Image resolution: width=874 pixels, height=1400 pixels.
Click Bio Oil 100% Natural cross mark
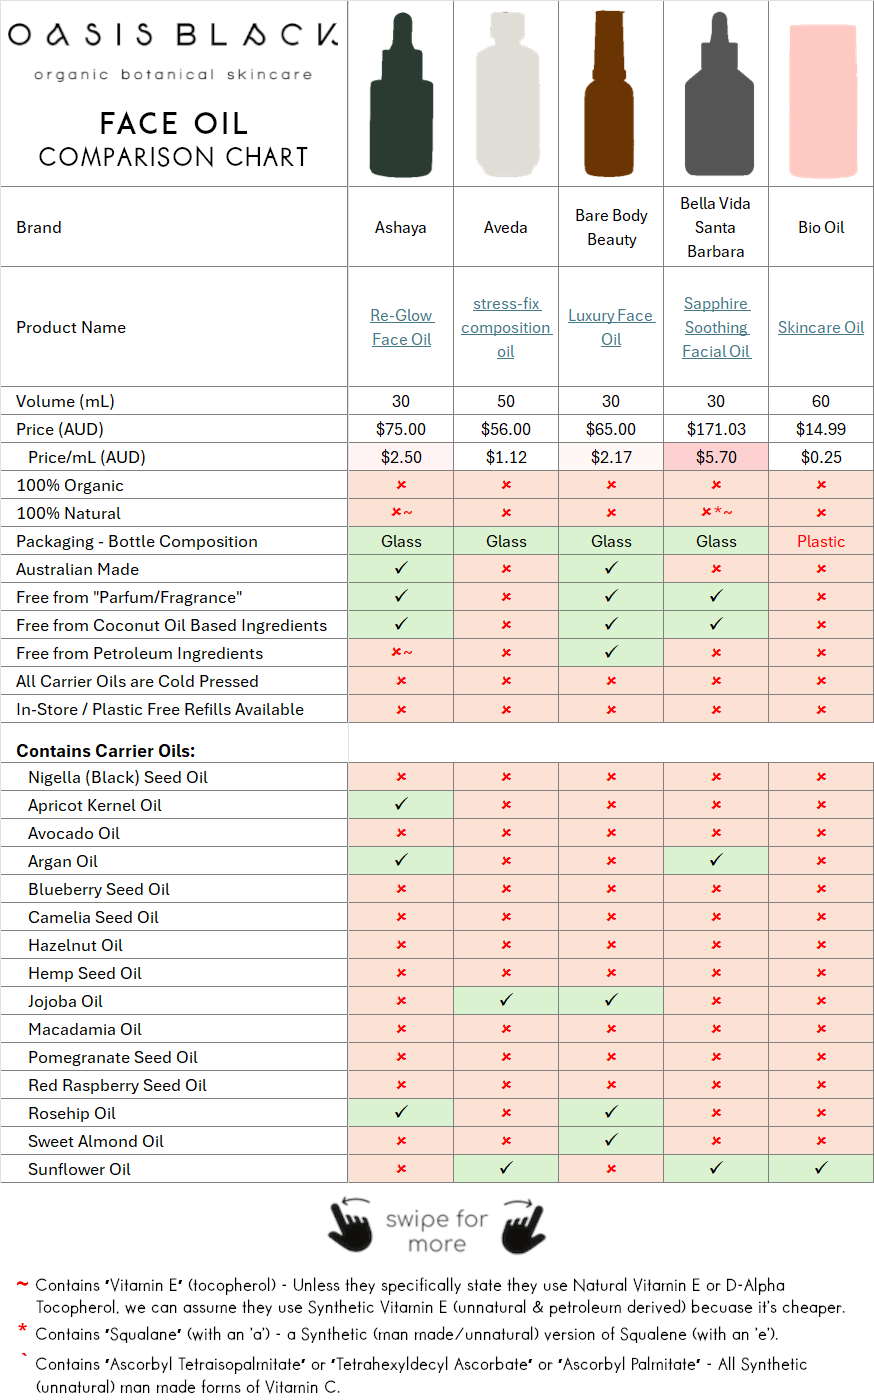click(x=821, y=513)
